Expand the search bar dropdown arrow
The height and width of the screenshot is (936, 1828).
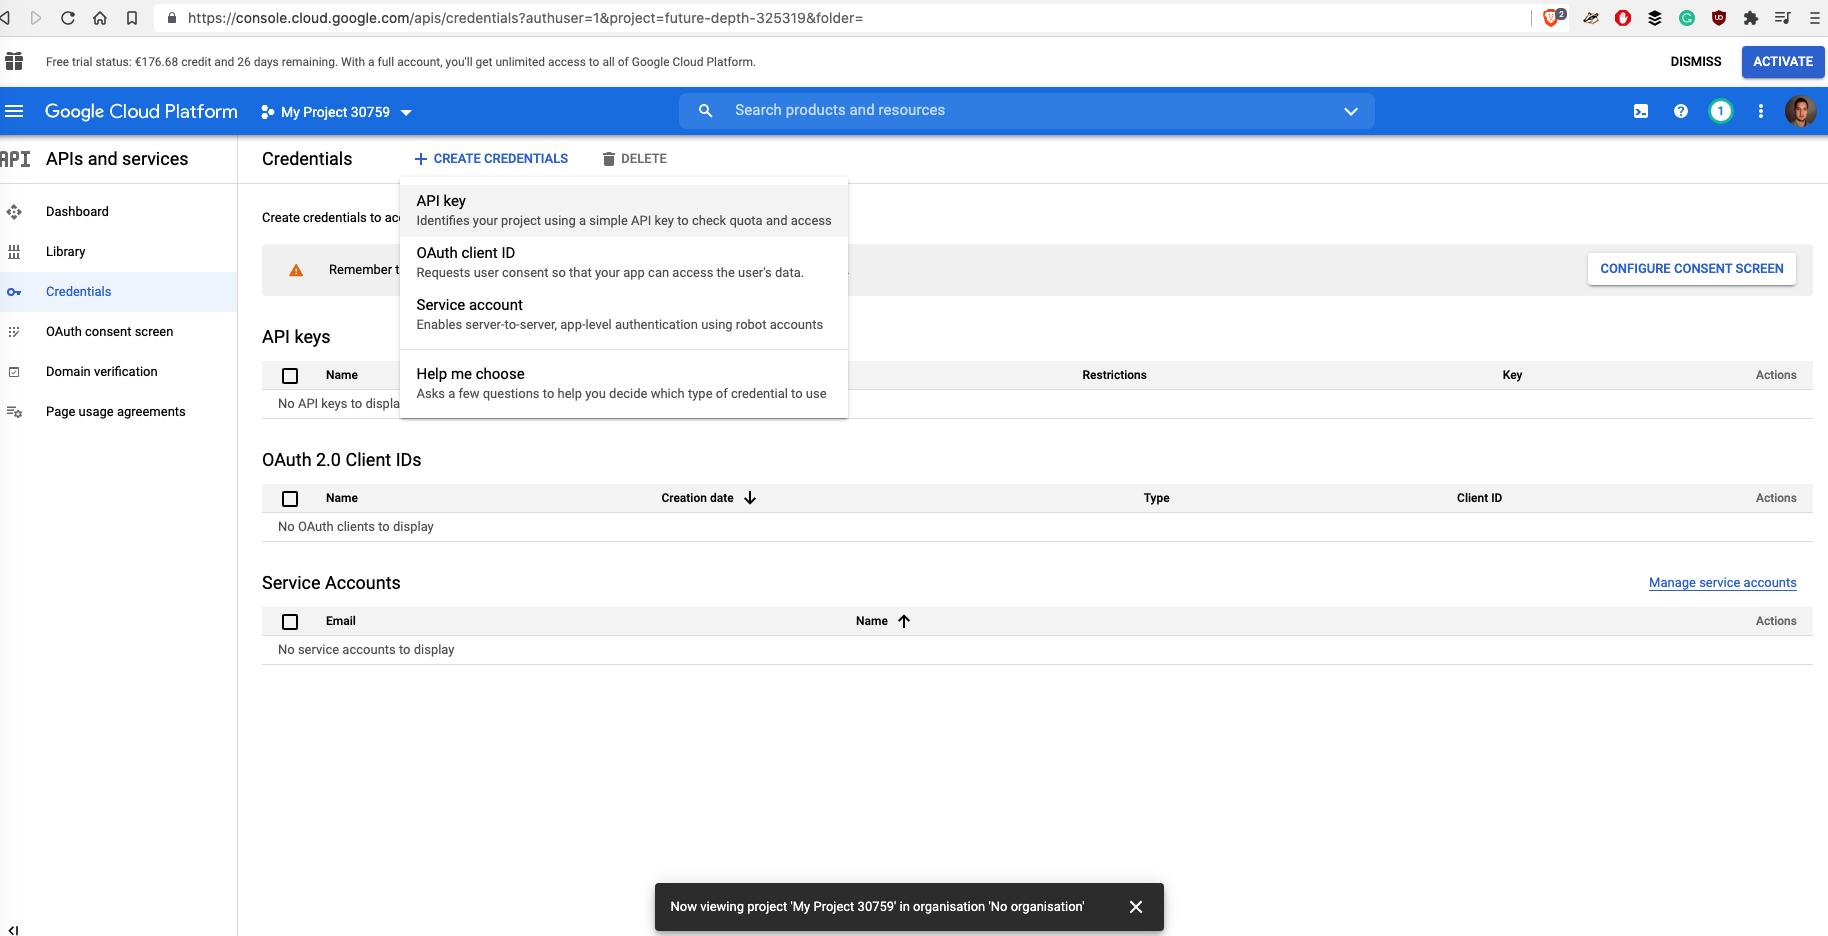coord(1351,111)
